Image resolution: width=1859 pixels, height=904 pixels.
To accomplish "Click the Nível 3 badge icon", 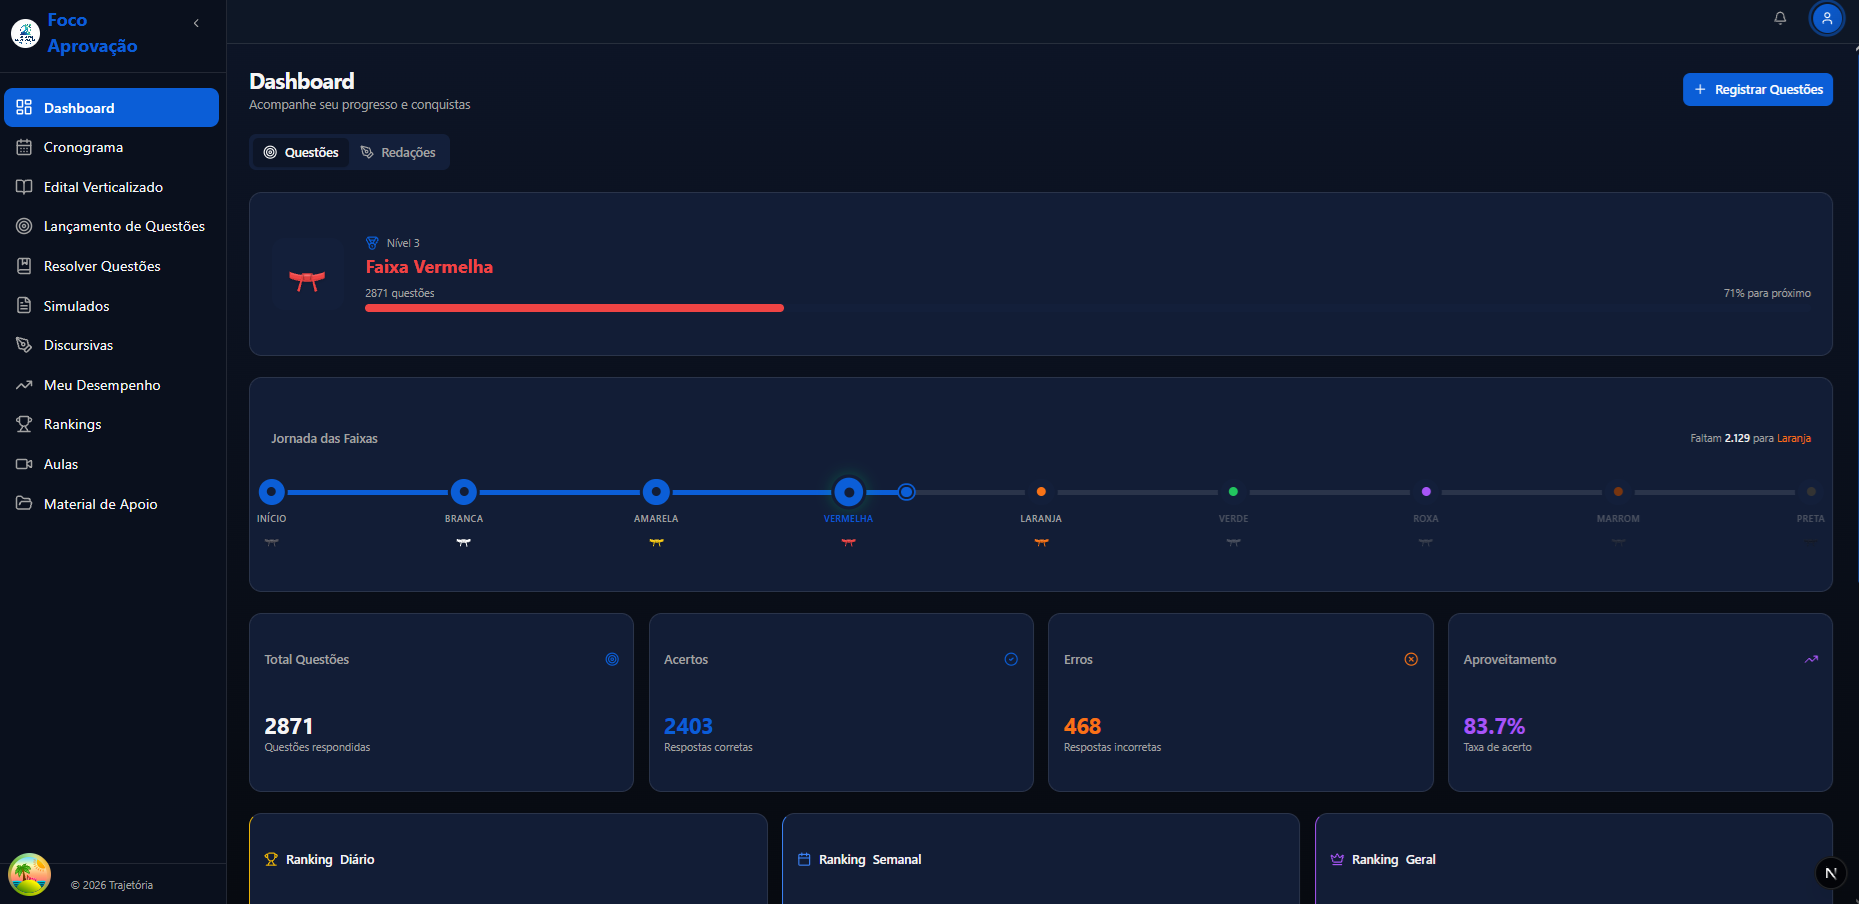I will click(x=372, y=243).
